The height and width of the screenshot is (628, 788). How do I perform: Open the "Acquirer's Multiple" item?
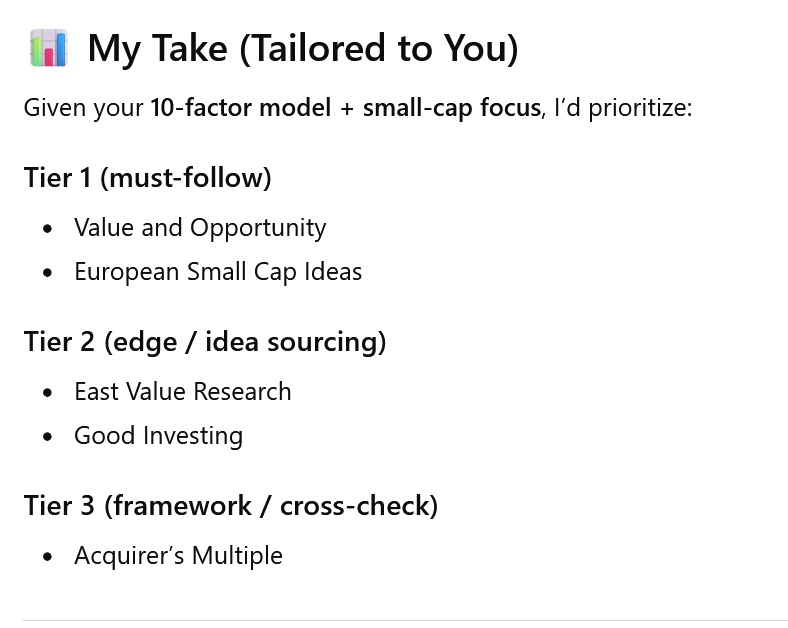(x=178, y=555)
